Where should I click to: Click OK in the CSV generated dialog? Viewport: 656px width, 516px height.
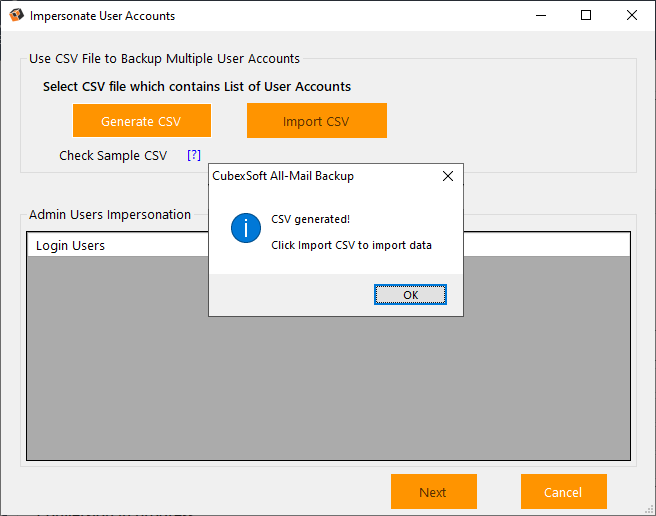pyautogui.click(x=410, y=295)
